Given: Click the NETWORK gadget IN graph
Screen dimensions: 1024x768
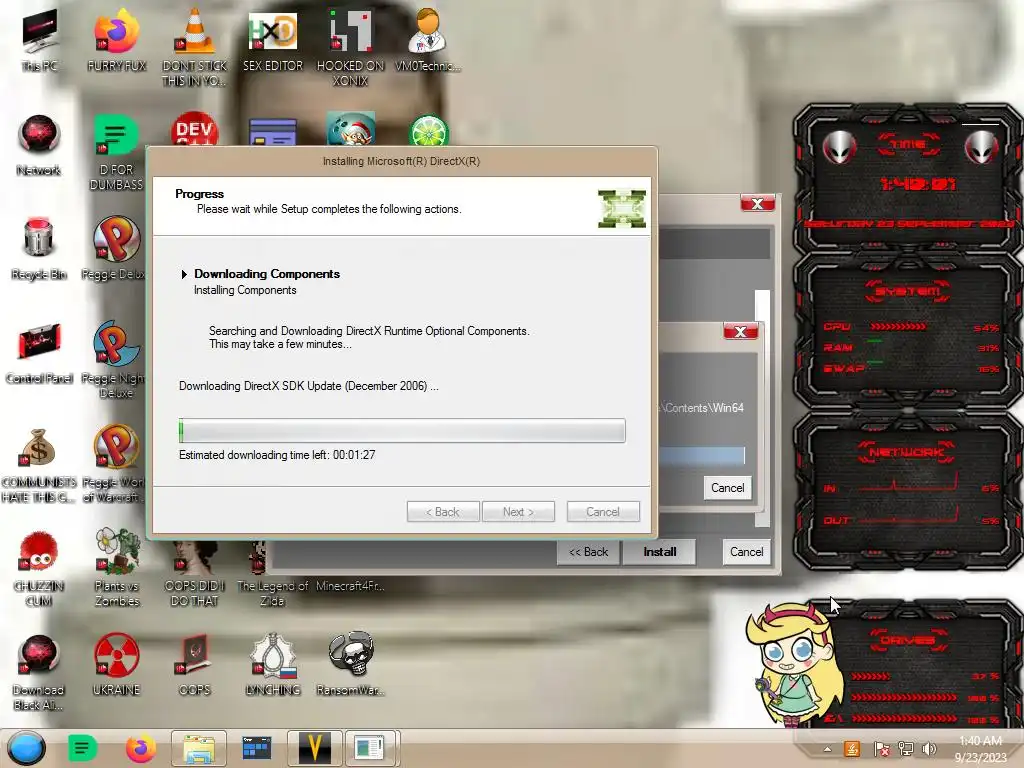Looking at the screenshot, I should [910, 485].
